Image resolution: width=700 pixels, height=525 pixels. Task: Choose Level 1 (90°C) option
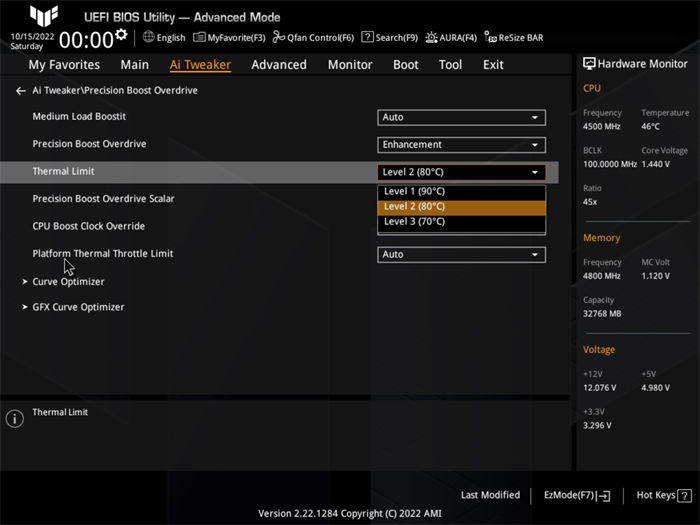pyautogui.click(x=461, y=192)
